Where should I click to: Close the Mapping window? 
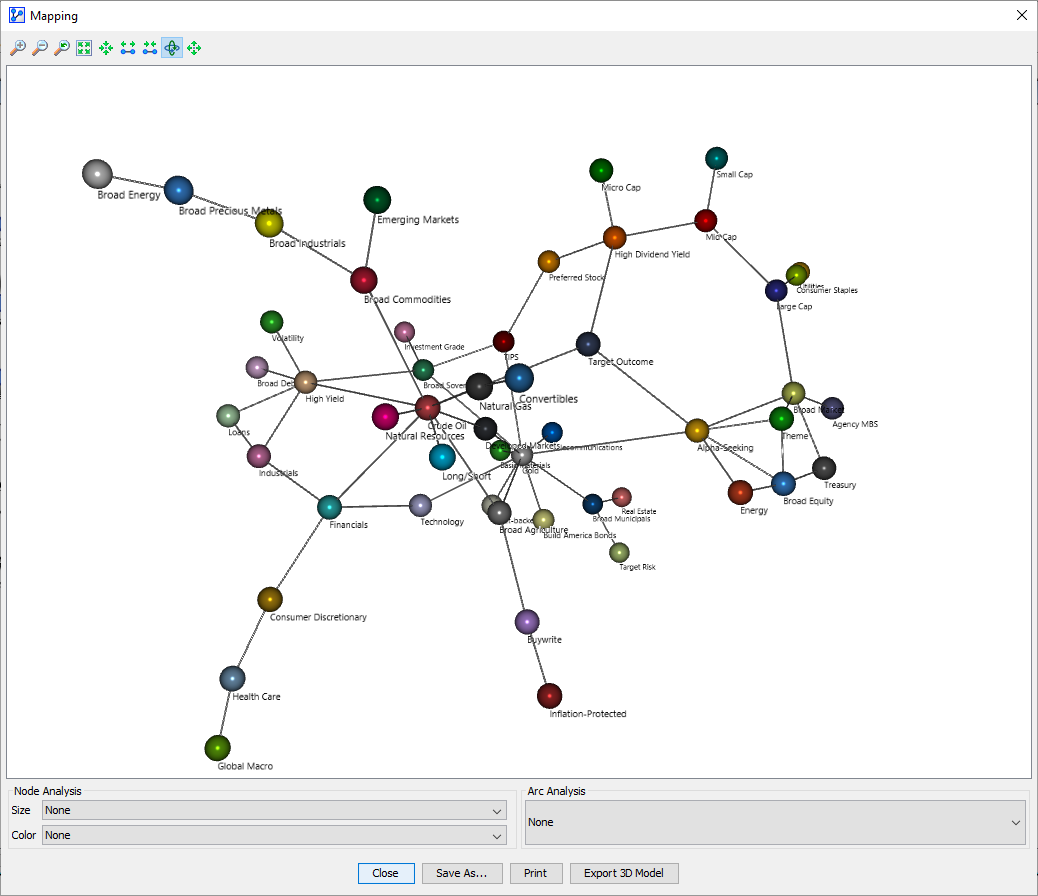(x=1021, y=15)
